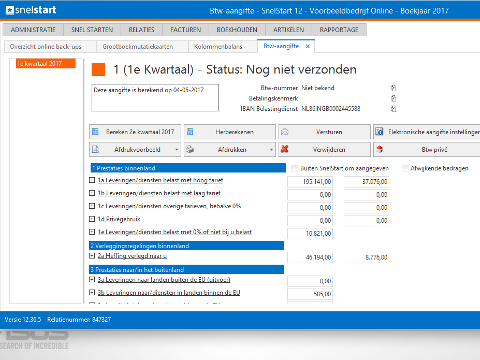This screenshot has height=360, width=480.
Task: Toggle Afwijkende bedragen checkbox
Action: coord(405,168)
